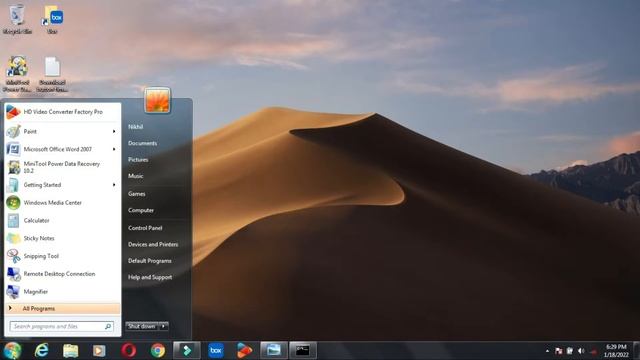Click the Search programs and files box
Image resolution: width=640 pixels, height=360 pixels.
tap(62, 327)
